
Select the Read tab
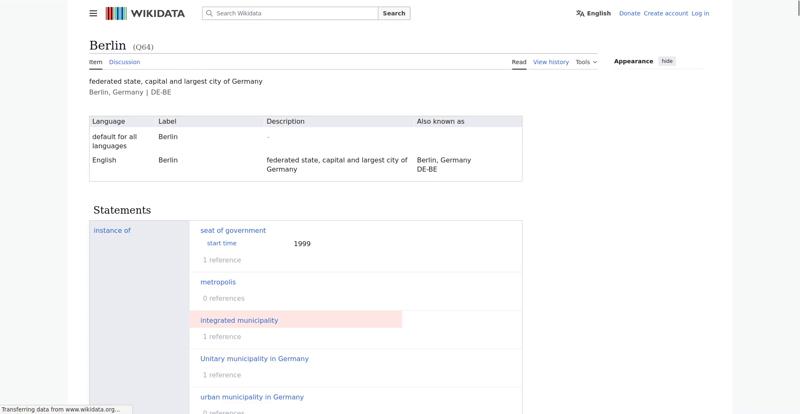[519, 62]
